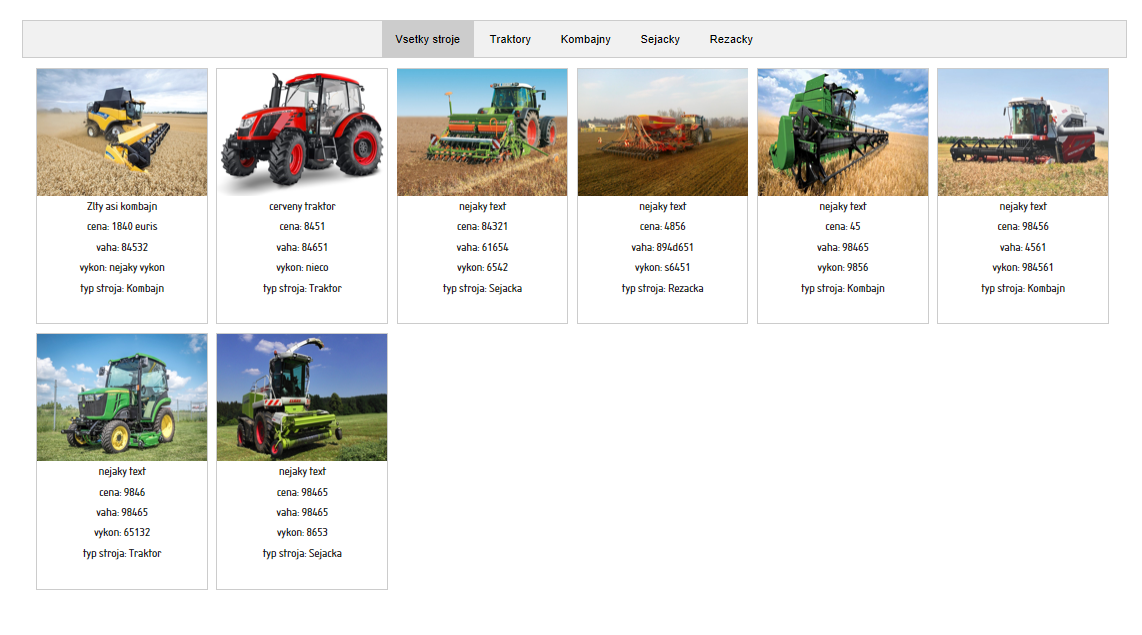Click the text vykon: 6542

482,267
